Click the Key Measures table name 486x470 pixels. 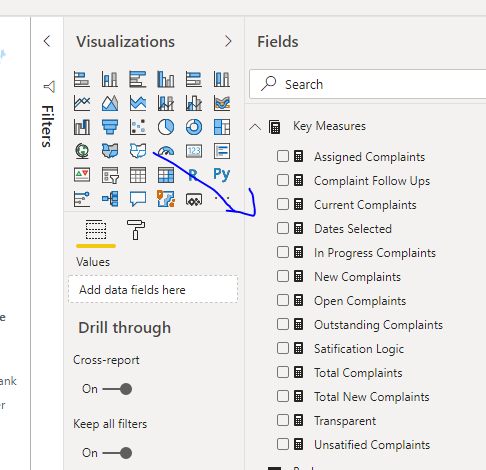point(329,126)
